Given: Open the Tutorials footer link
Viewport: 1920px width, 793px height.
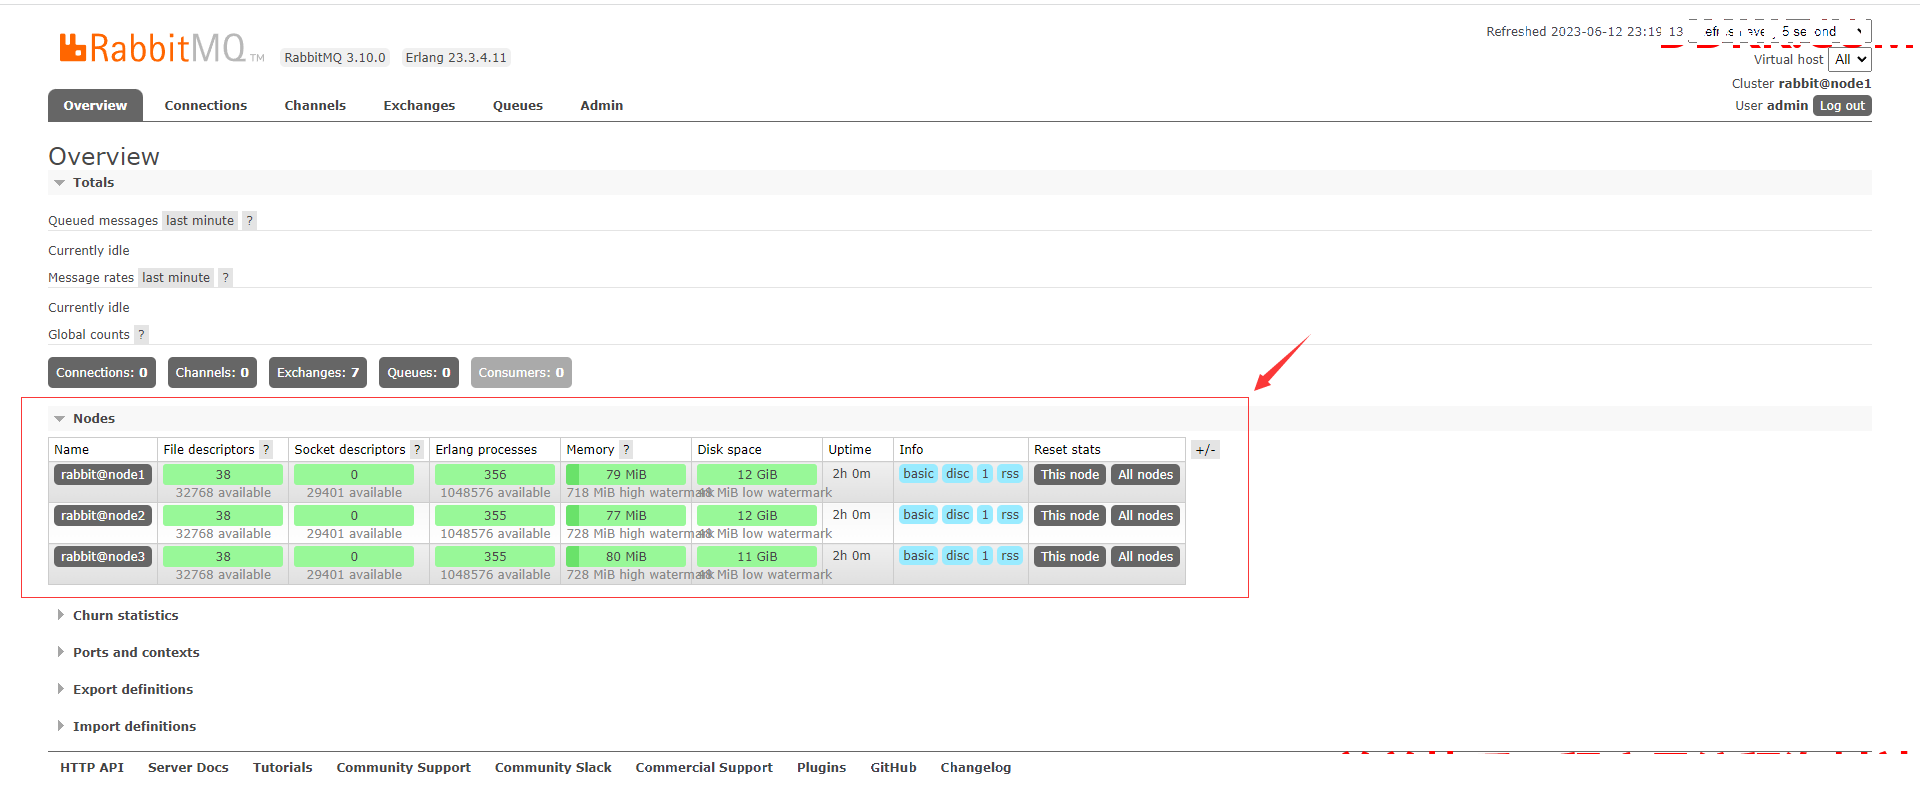Looking at the screenshot, I should [x=283, y=768].
